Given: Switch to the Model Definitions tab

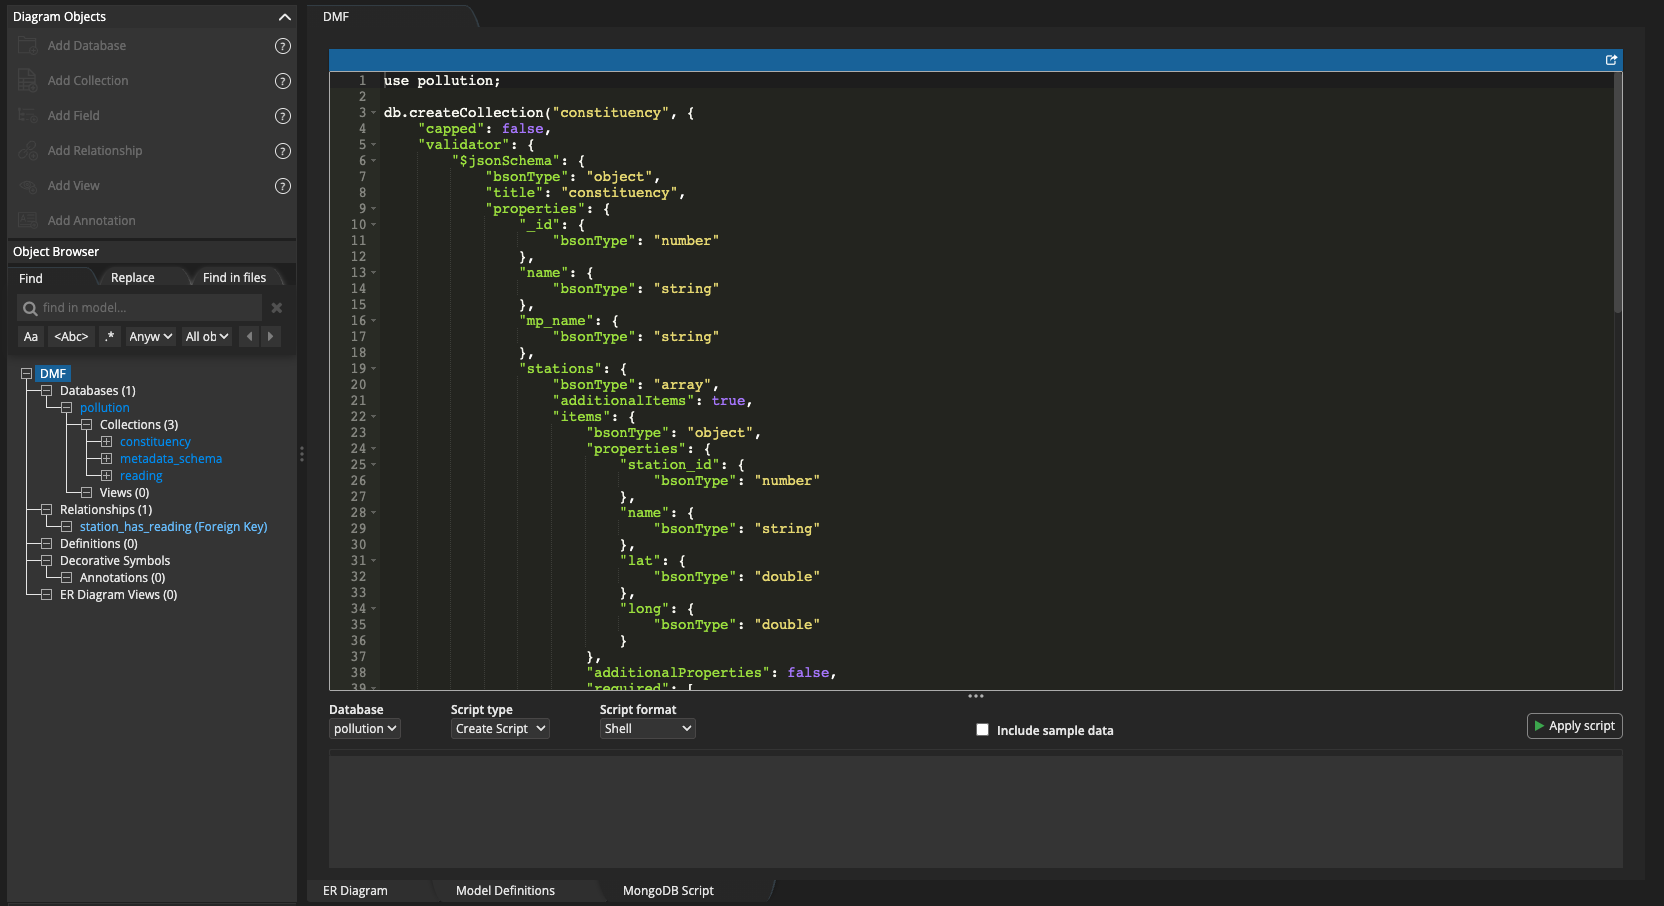Looking at the screenshot, I should coord(505,891).
